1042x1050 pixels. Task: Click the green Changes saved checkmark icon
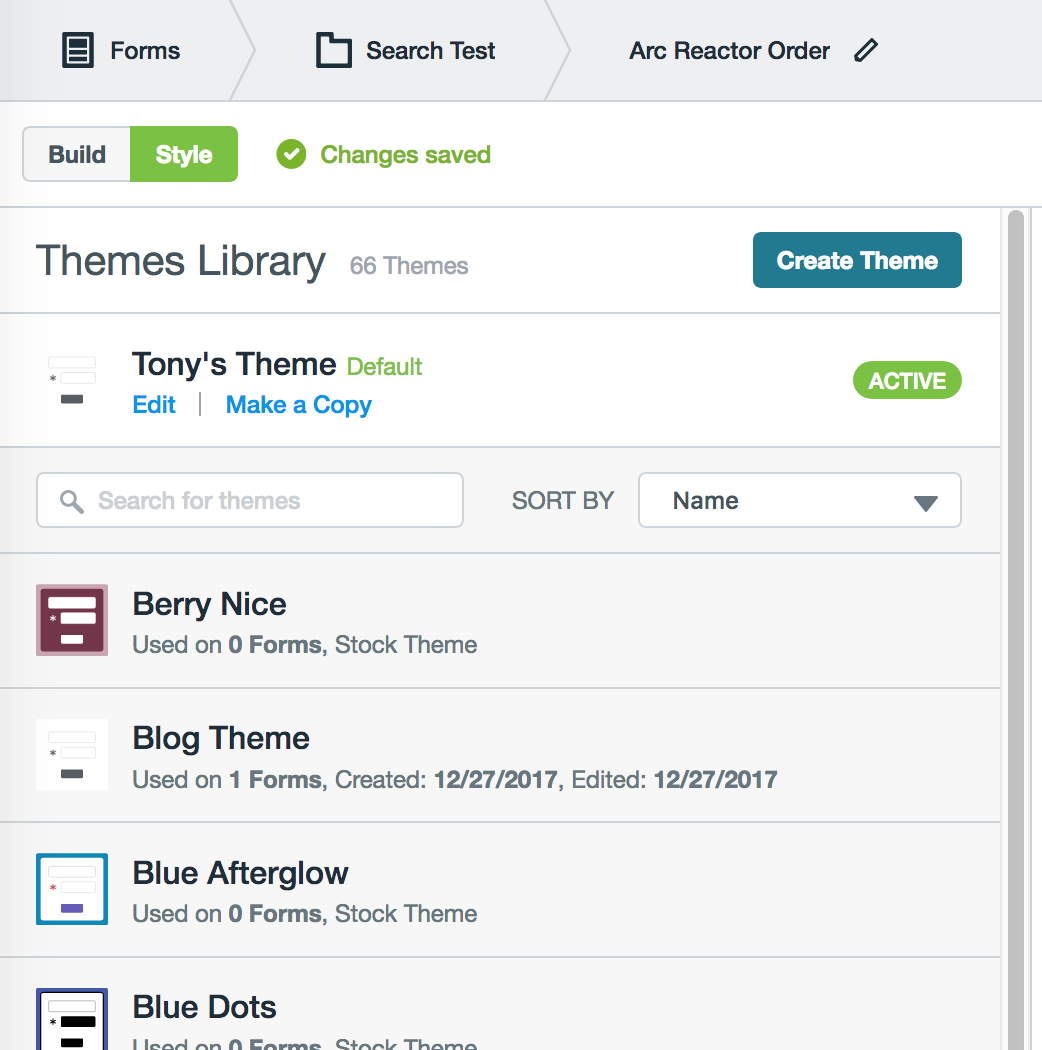tap(291, 155)
